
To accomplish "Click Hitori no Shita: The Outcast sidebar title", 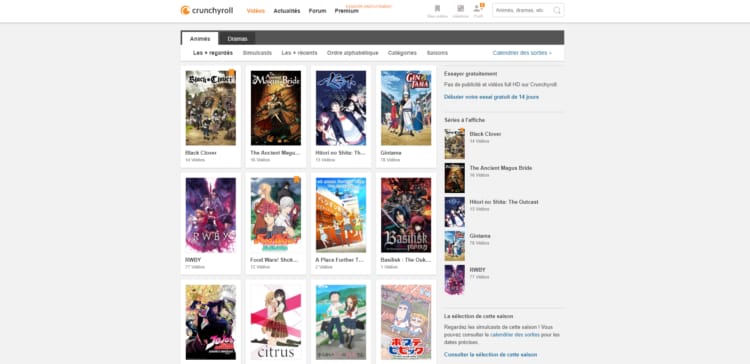I will click(x=504, y=202).
